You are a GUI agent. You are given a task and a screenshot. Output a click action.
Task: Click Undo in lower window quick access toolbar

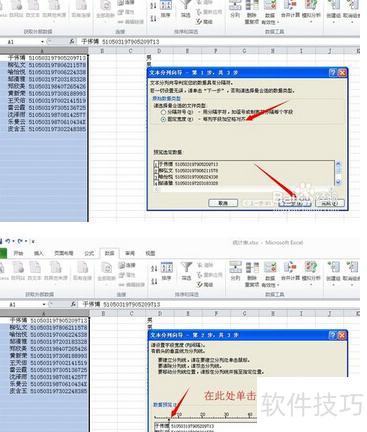coord(8,241)
